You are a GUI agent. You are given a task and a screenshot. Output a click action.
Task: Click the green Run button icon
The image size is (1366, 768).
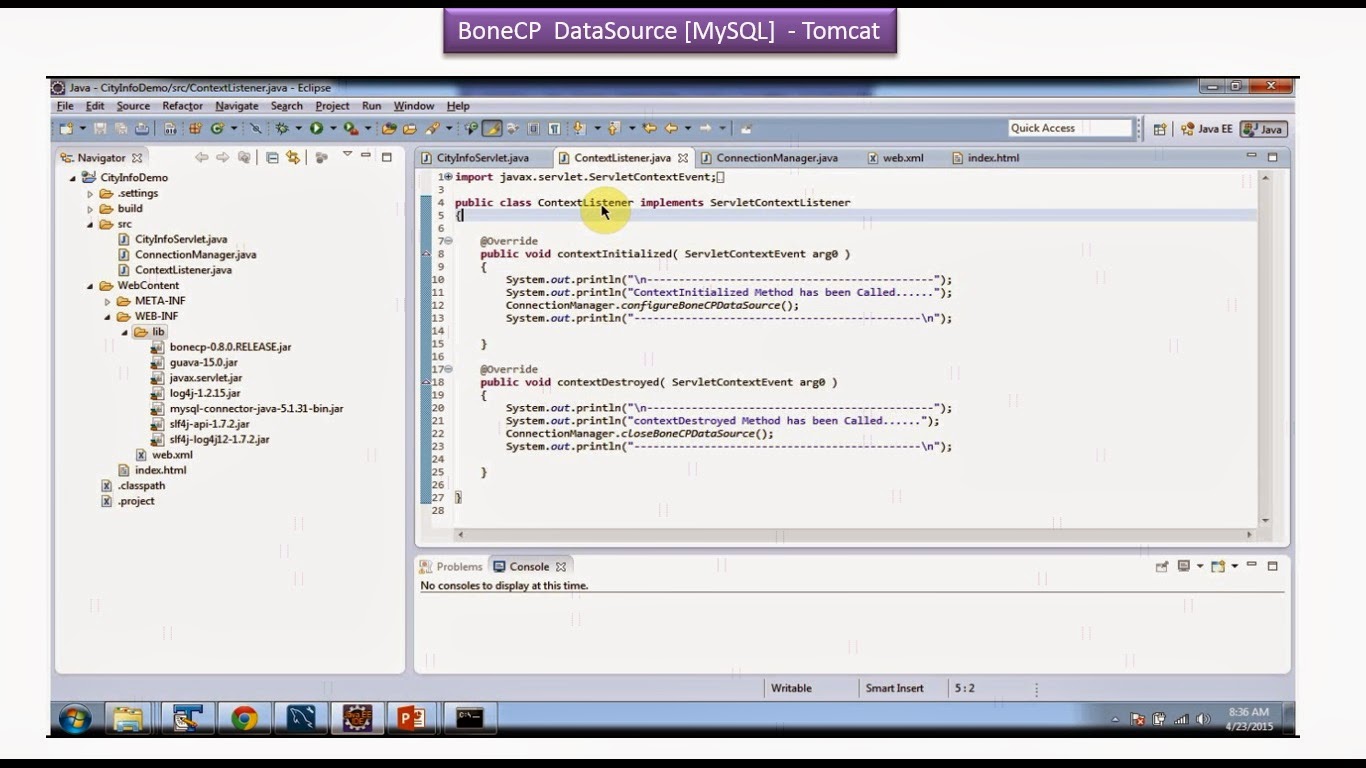316,128
